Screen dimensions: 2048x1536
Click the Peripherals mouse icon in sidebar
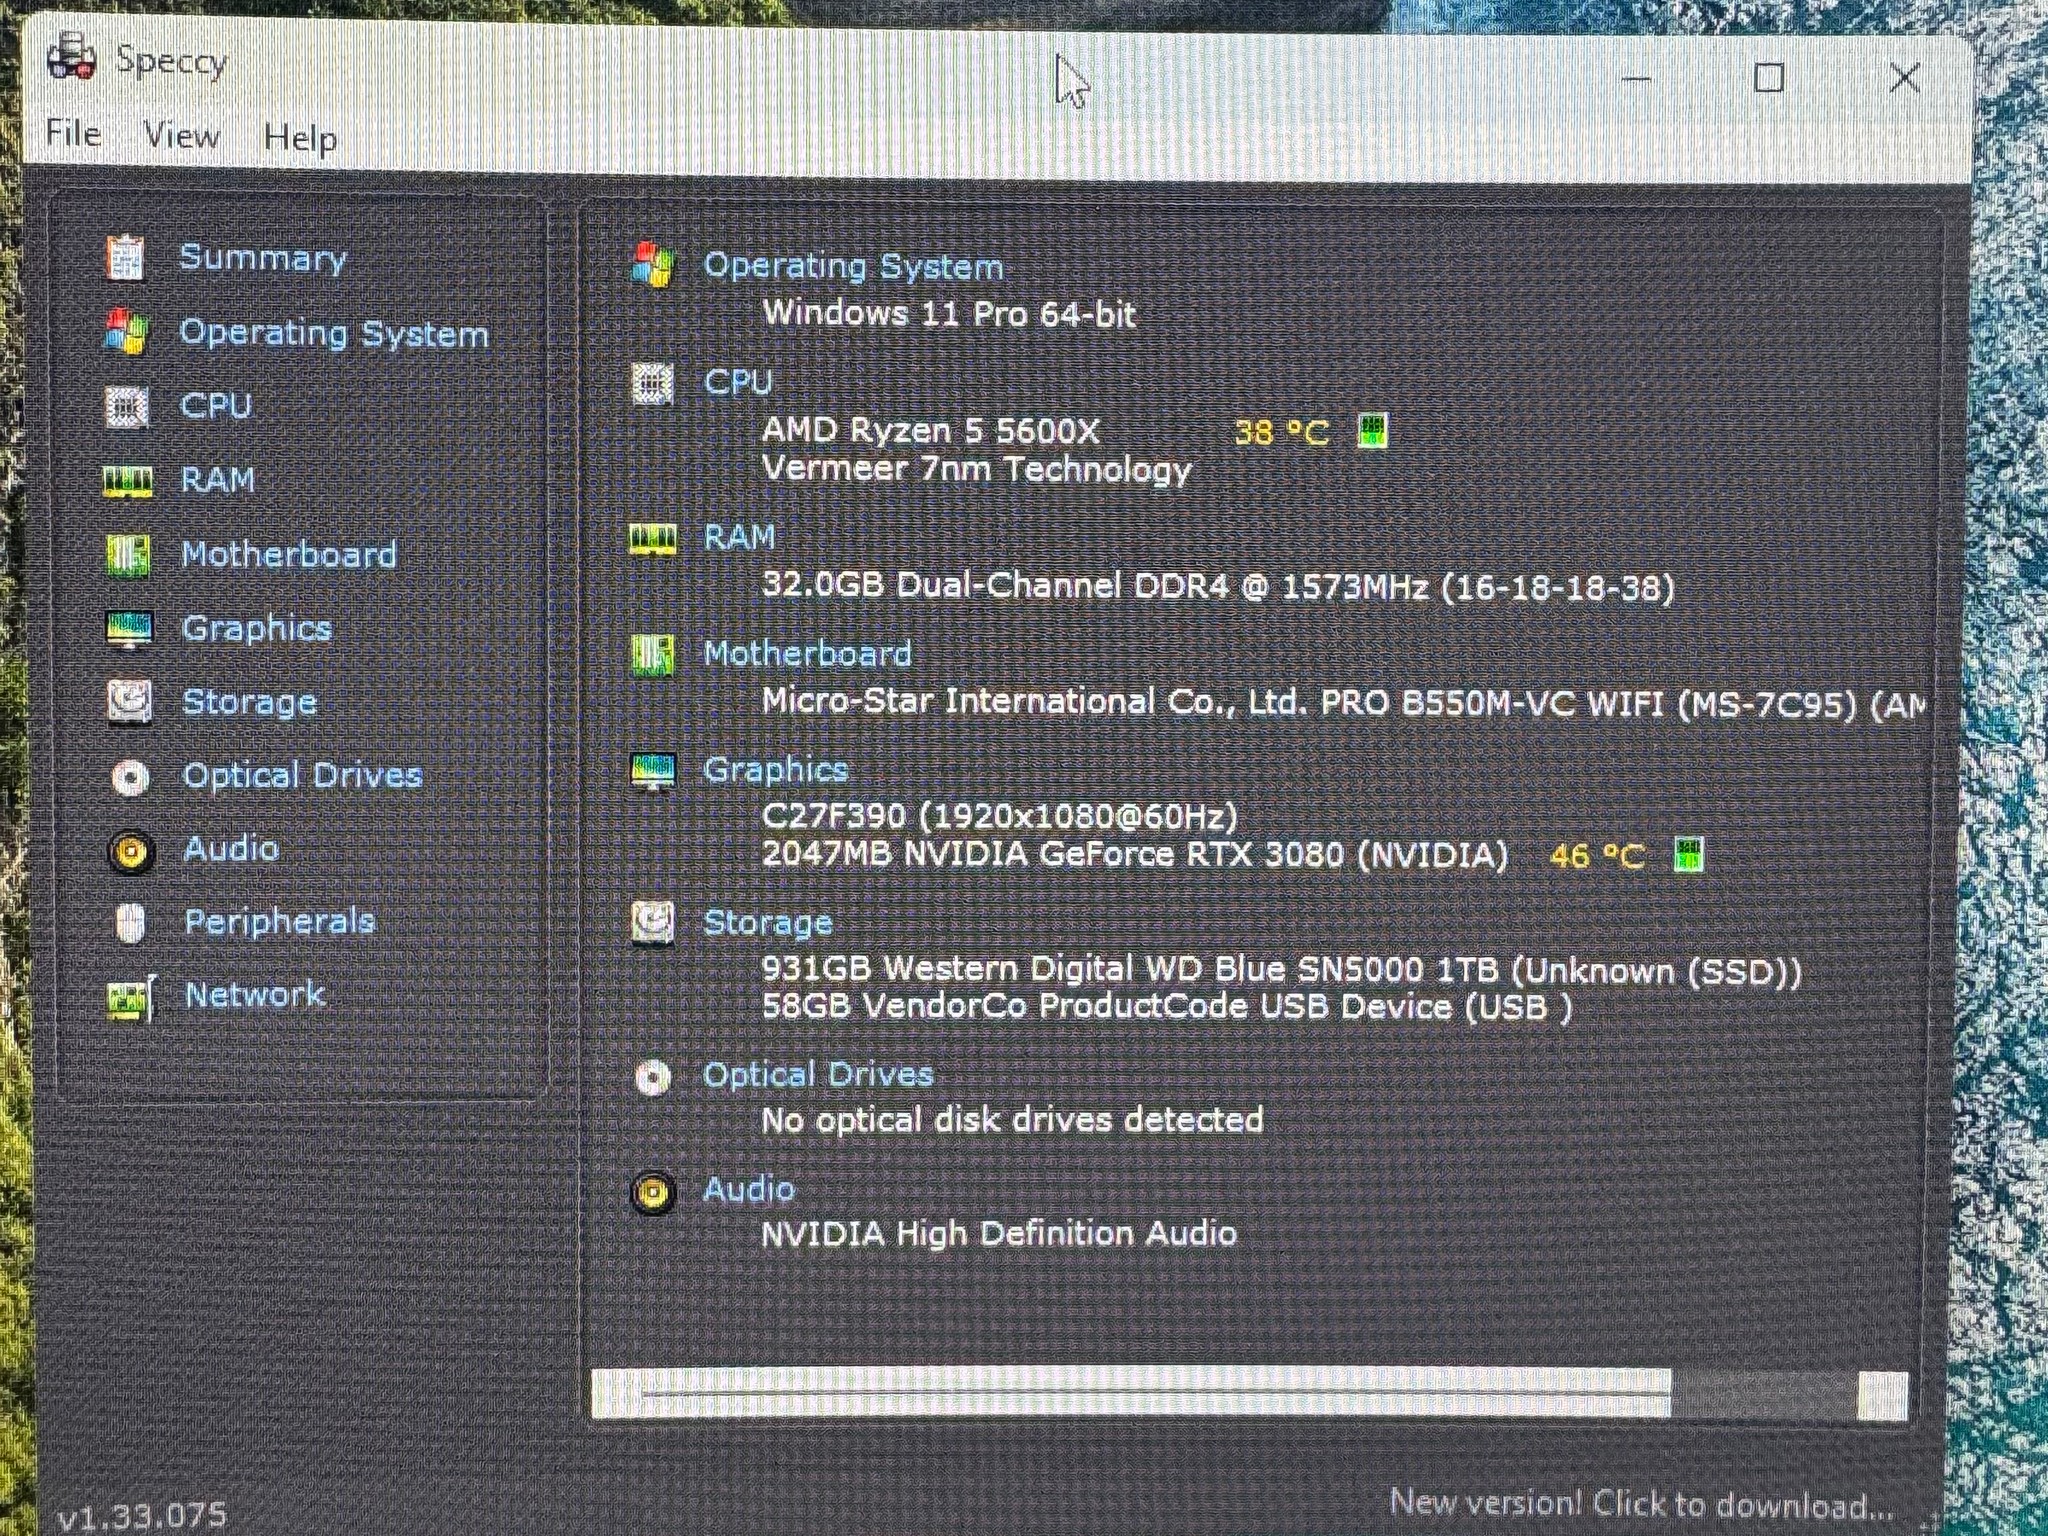[x=130, y=923]
